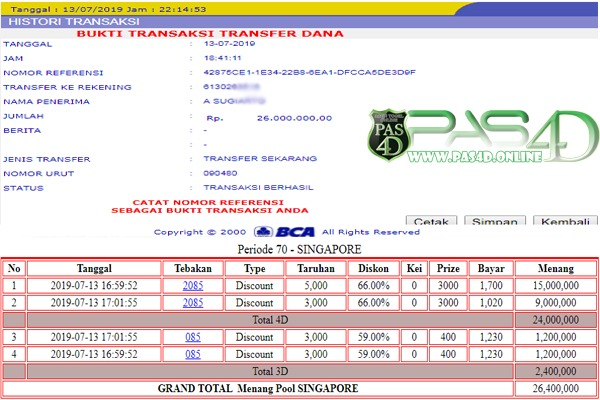Click the transfer date 13-07-2019
Image resolution: width=600 pixels, height=400 pixels.
point(229,44)
